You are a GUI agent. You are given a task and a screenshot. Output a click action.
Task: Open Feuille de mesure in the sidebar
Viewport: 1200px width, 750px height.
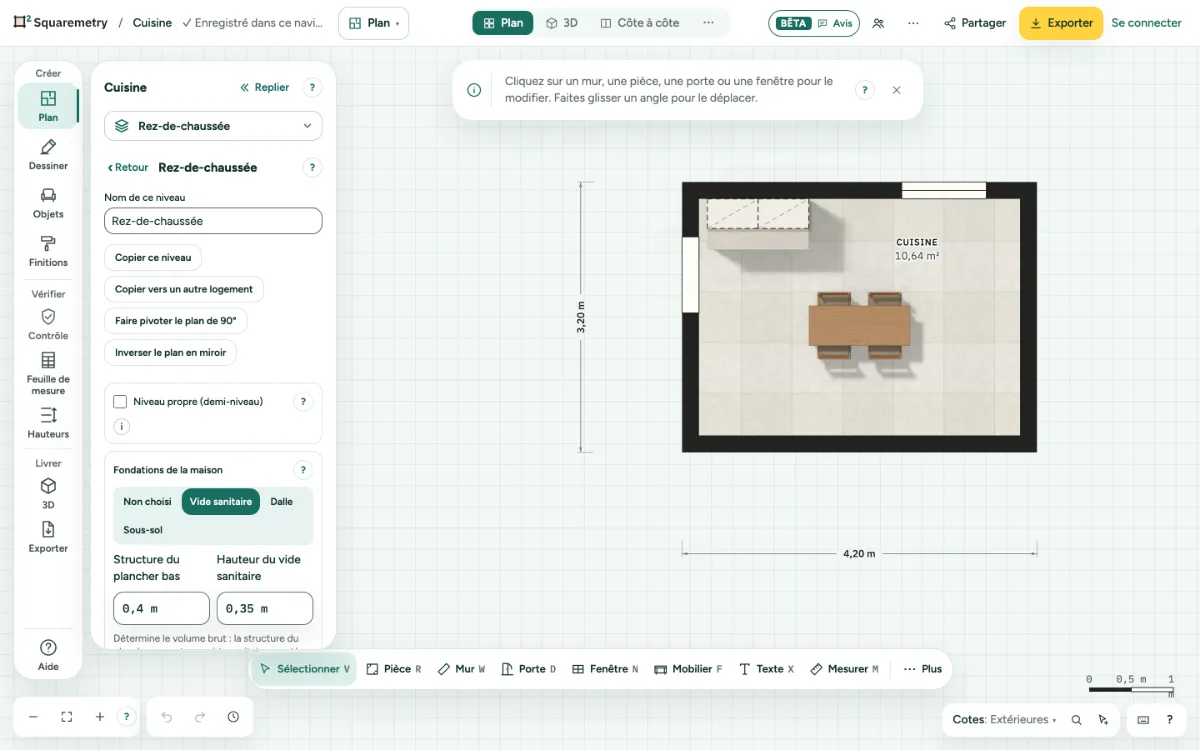pos(48,373)
